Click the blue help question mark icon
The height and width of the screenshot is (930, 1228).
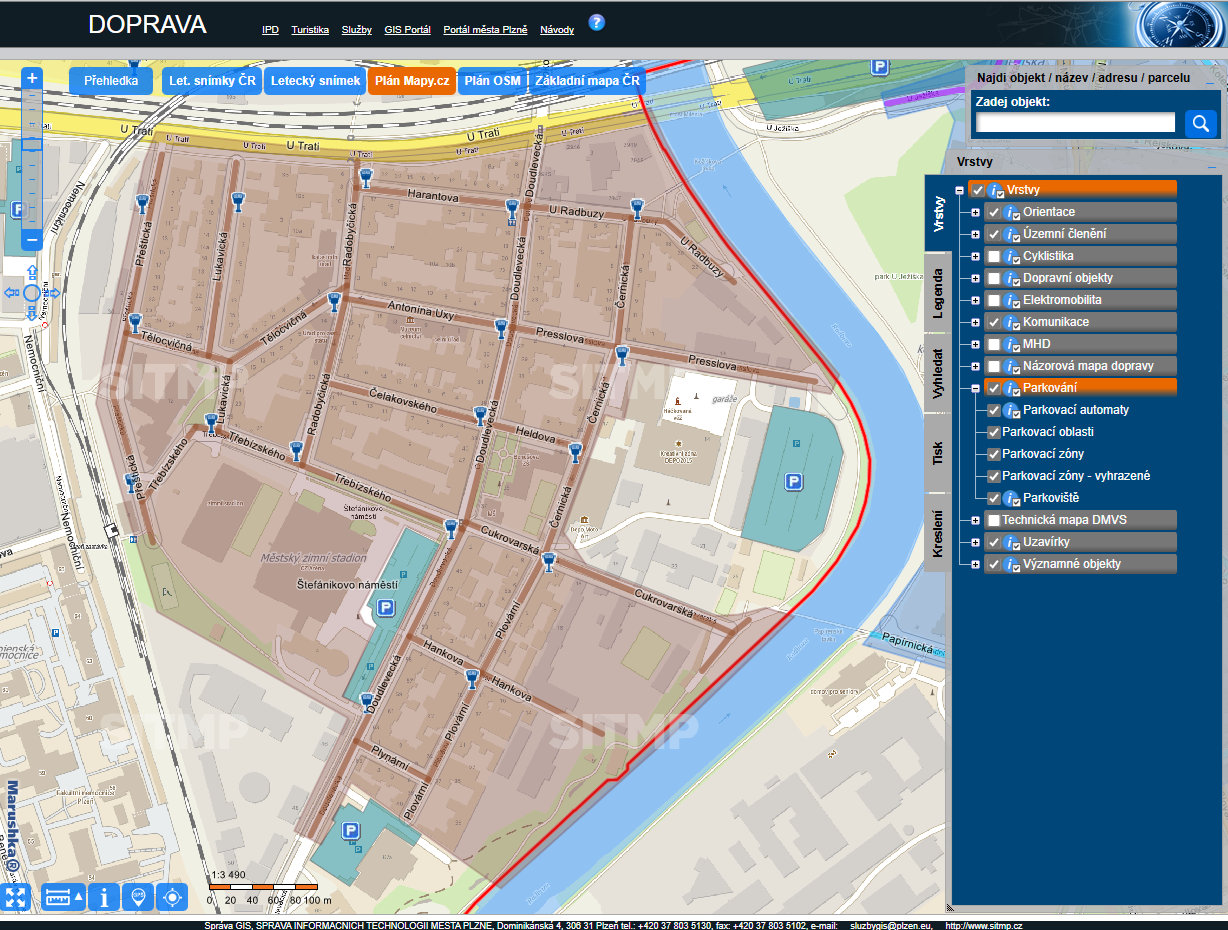pos(596,22)
